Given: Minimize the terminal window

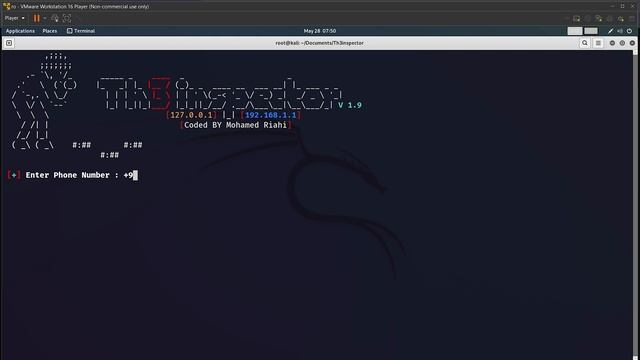Looking at the screenshot, I should click(612, 43).
